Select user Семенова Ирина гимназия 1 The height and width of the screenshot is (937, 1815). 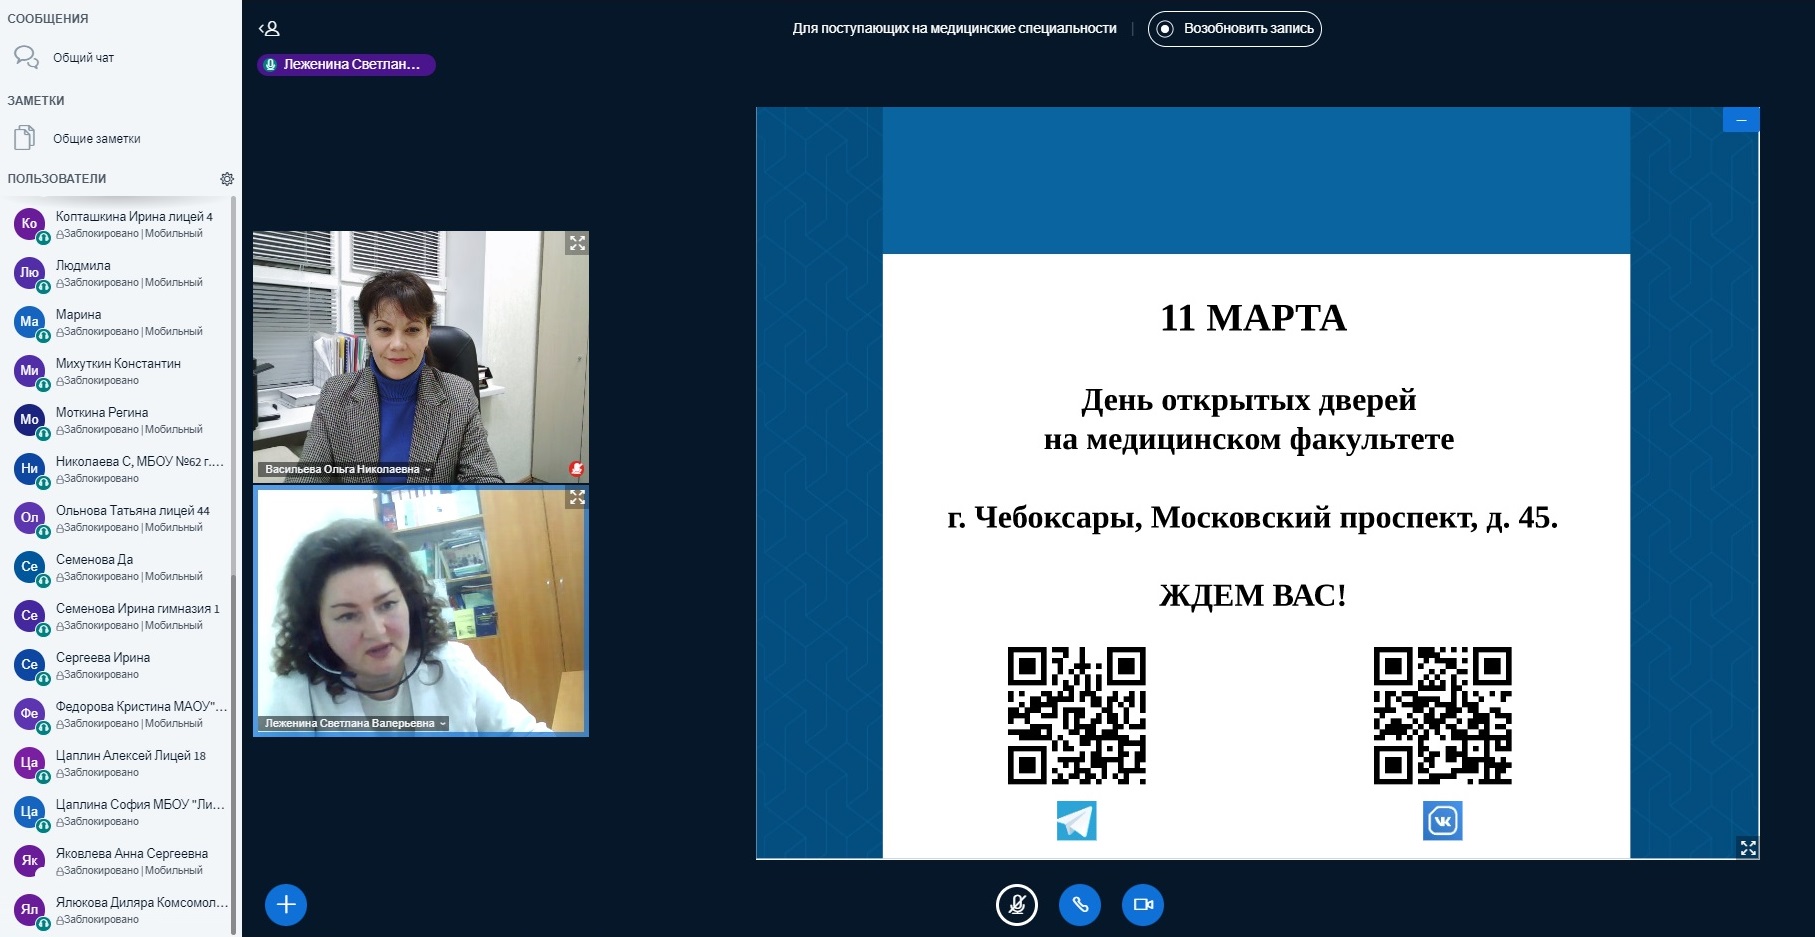coord(118,616)
